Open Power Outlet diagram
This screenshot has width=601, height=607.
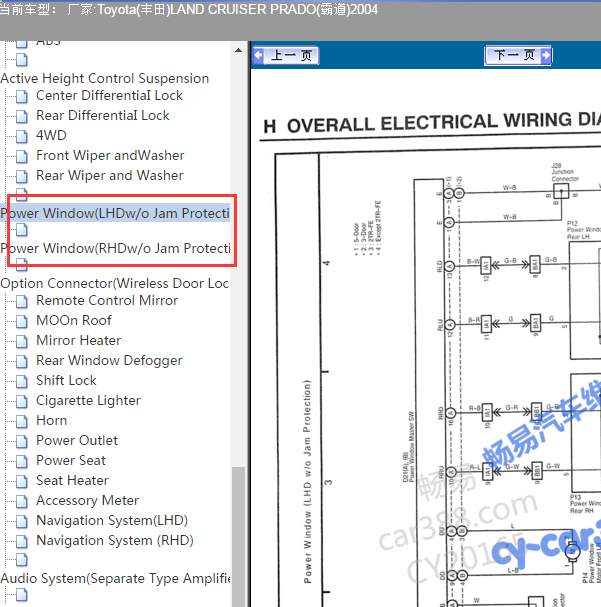(77, 441)
